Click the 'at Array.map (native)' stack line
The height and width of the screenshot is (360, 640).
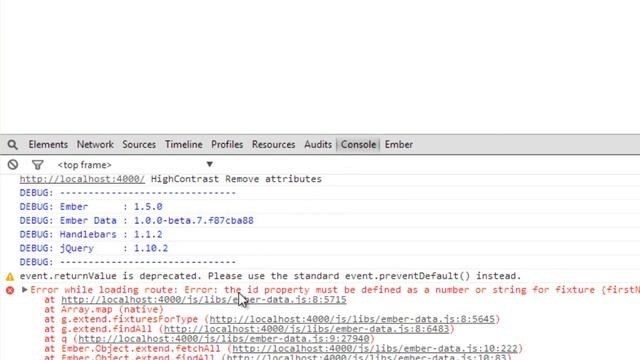(104, 309)
